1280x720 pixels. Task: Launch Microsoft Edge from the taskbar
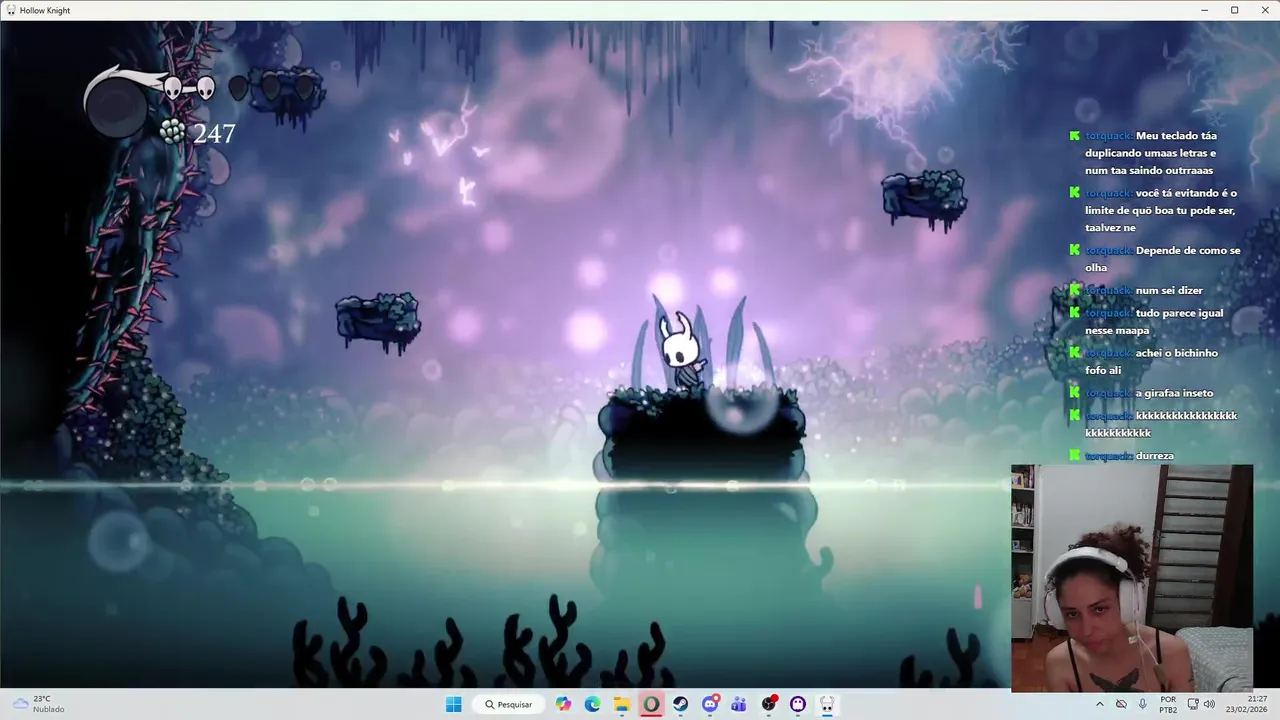pyautogui.click(x=593, y=704)
